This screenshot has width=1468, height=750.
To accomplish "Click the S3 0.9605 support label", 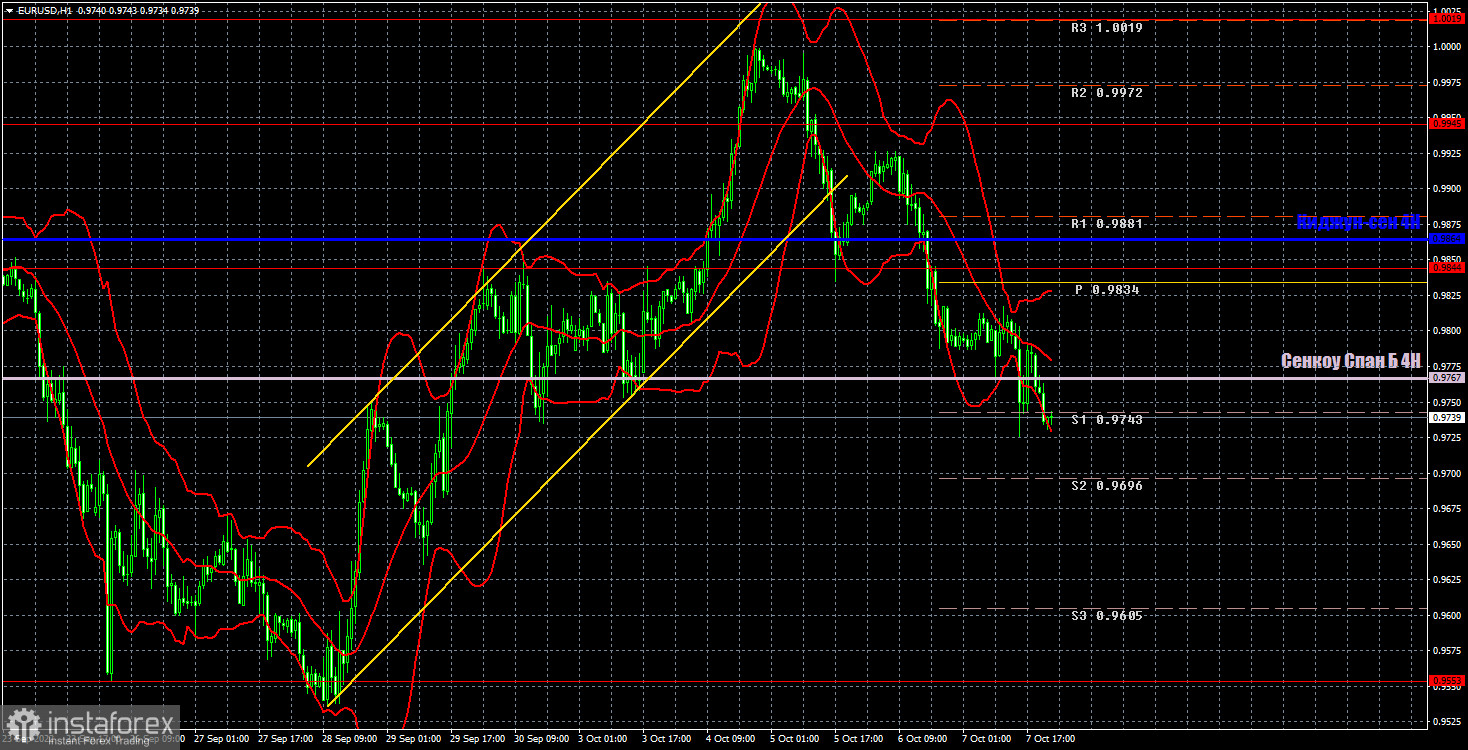I will 1106,615.
